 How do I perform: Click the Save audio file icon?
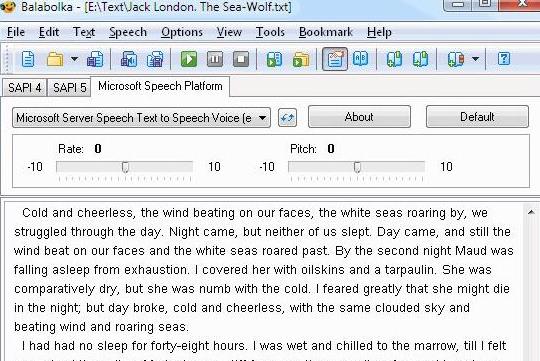pyautogui.click(x=129, y=59)
